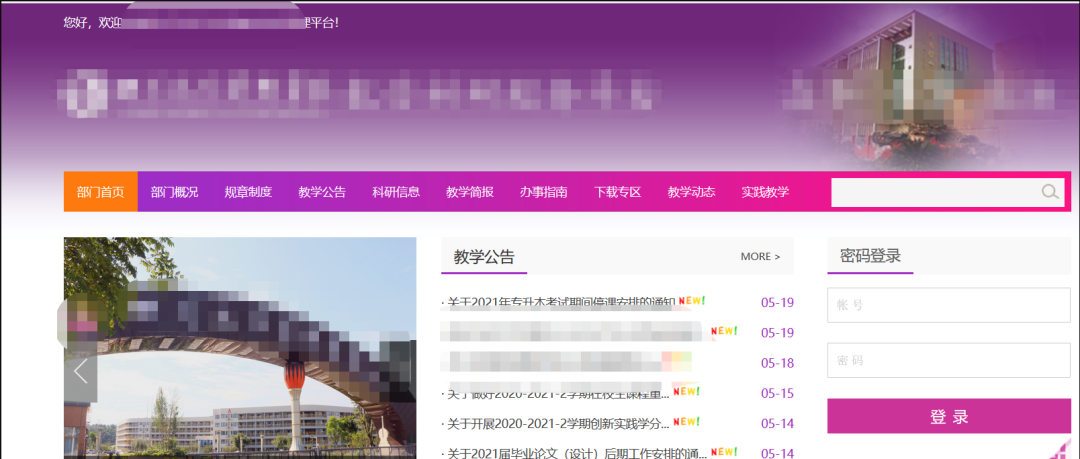The width and height of the screenshot is (1080, 459).
Task: Open the 部门首页 nav tab
Action: click(x=101, y=192)
